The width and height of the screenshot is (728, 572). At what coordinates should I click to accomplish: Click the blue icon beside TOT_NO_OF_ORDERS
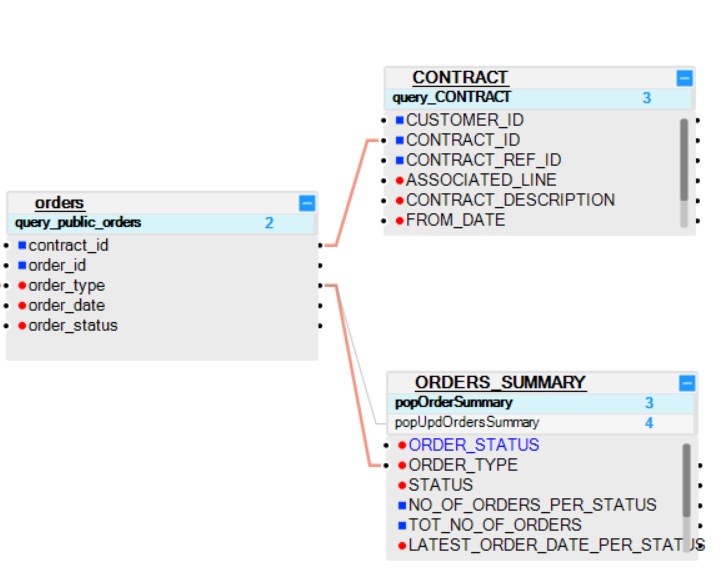[402, 525]
